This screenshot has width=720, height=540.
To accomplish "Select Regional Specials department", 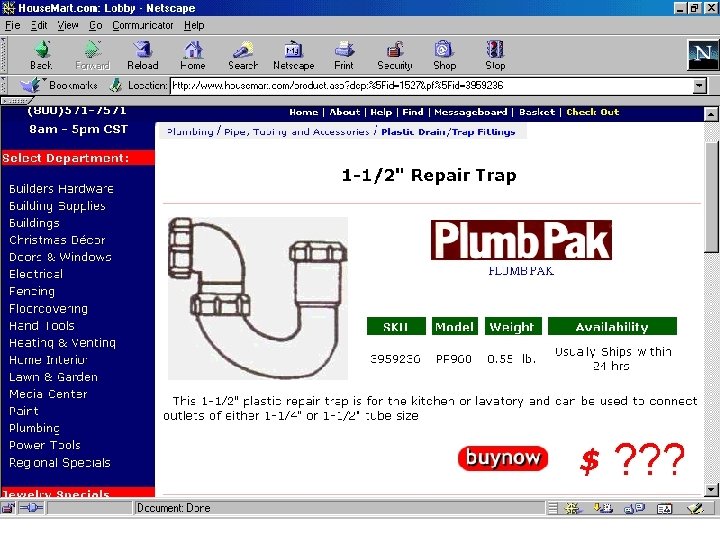I will pos(60,462).
